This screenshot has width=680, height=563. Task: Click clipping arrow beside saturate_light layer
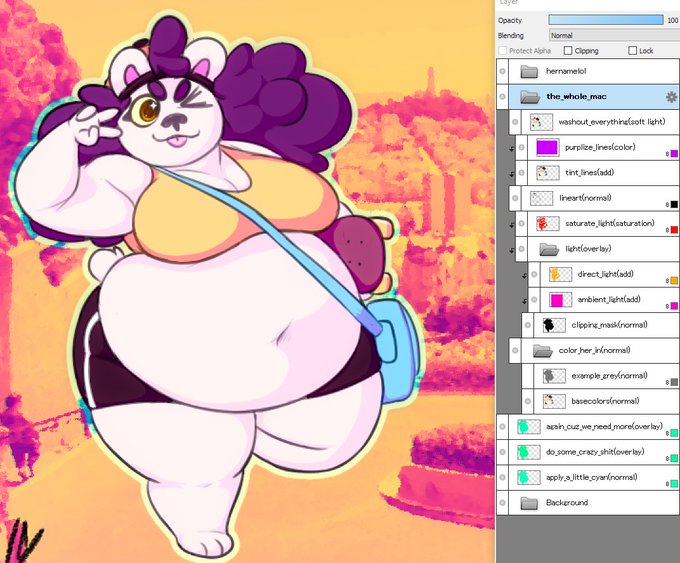coord(512,225)
